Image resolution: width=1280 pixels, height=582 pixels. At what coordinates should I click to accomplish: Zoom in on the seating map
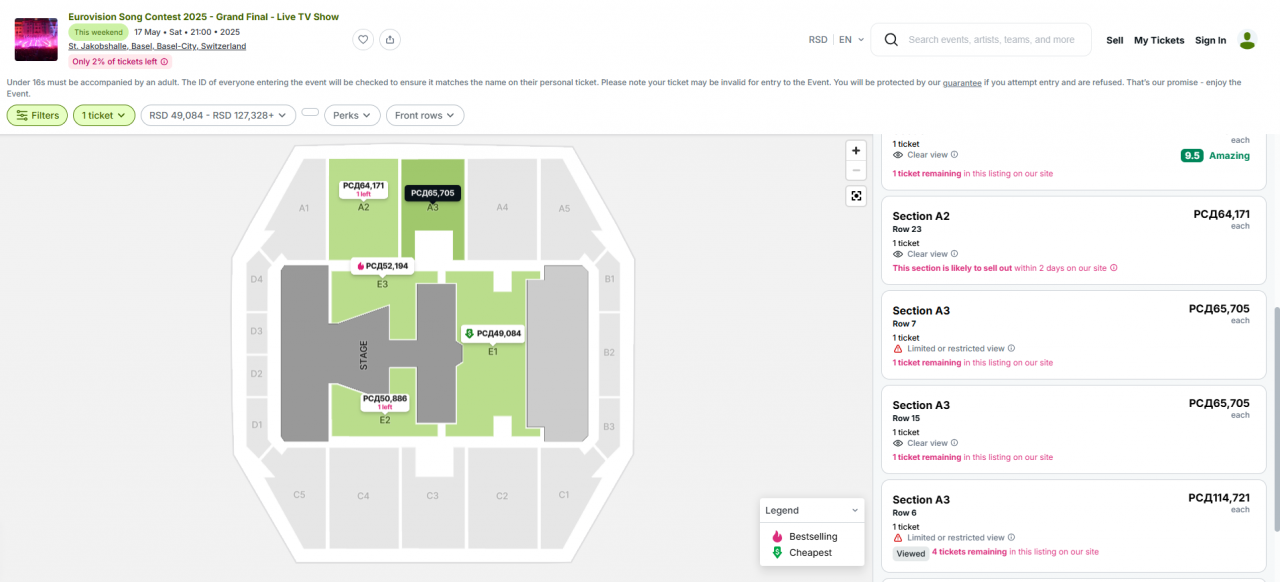pos(856,150)
